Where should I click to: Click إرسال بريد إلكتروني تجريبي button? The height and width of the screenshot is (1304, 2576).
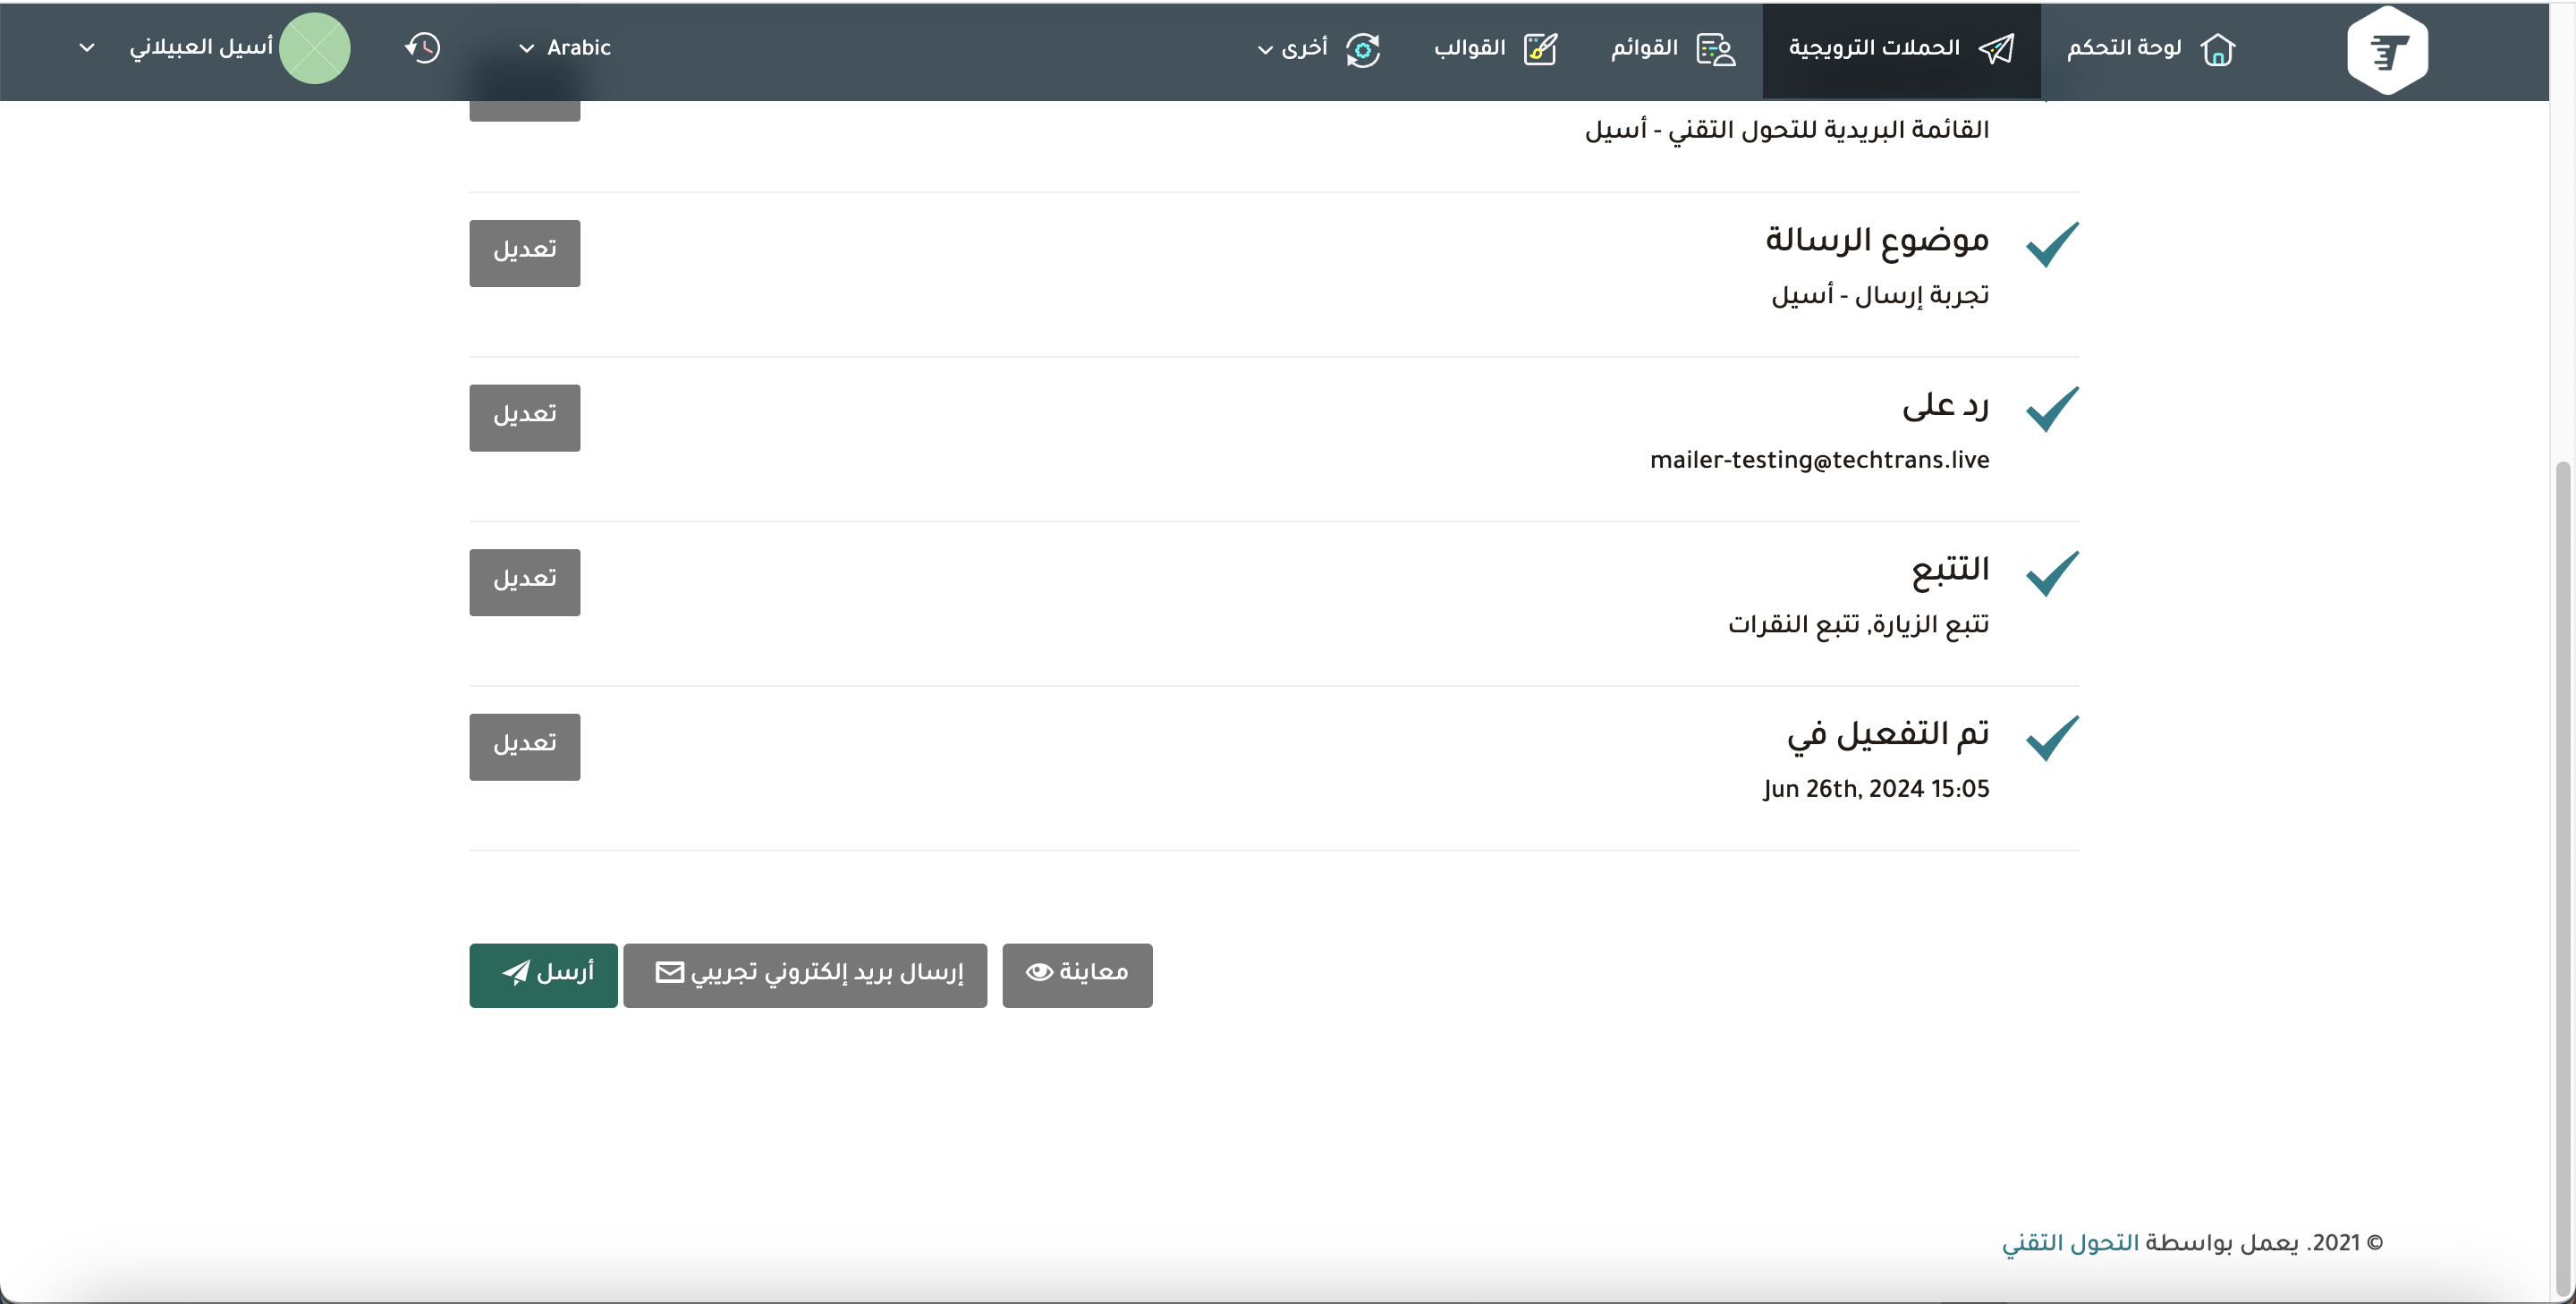click(x=805, y=974)
